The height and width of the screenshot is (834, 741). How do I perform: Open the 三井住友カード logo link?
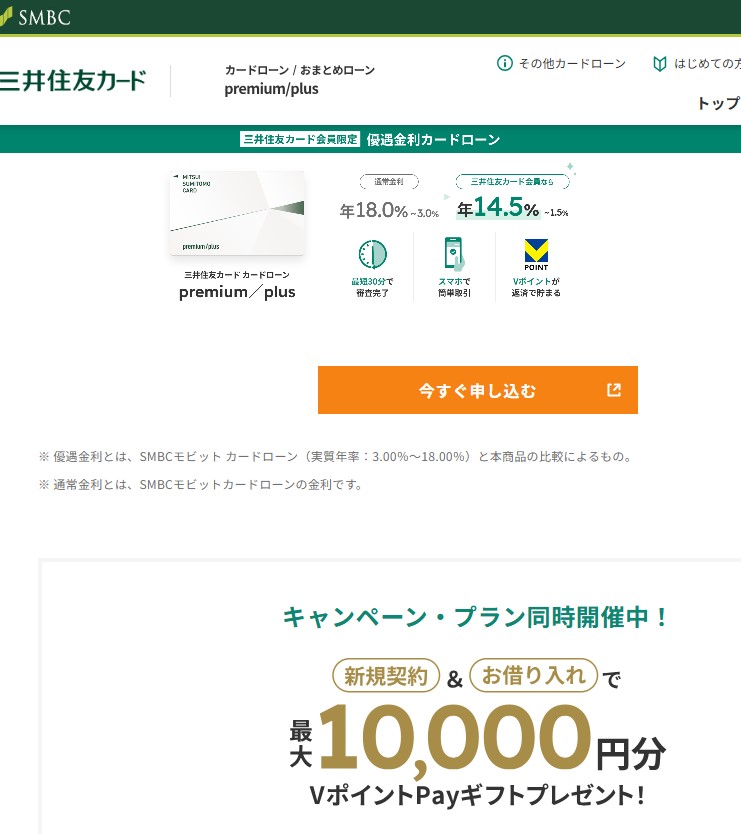pyautogui.click(x=73, y=81)
